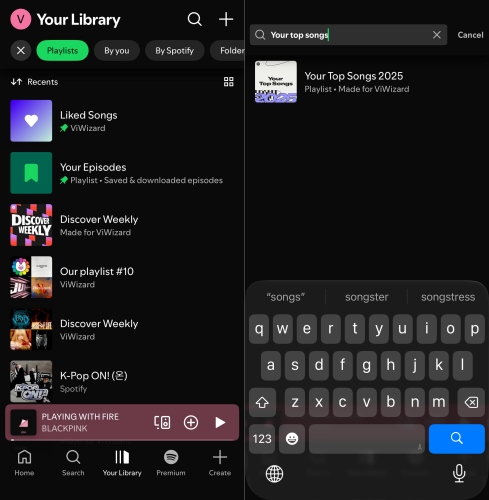Go to the Home tab
489x500 pixels.
click(x=24, y=463)
